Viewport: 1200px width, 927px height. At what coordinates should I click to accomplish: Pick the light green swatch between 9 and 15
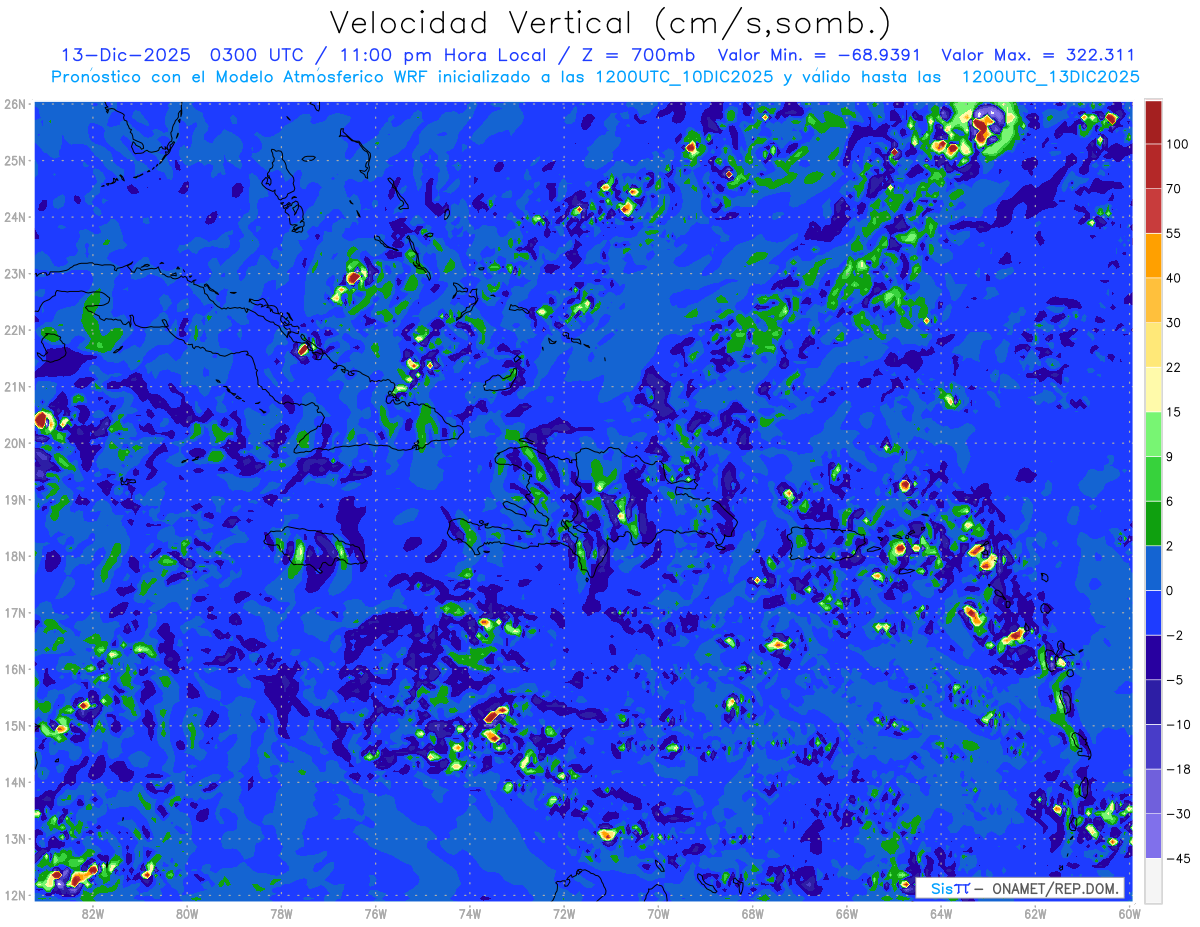(1153, 434)
